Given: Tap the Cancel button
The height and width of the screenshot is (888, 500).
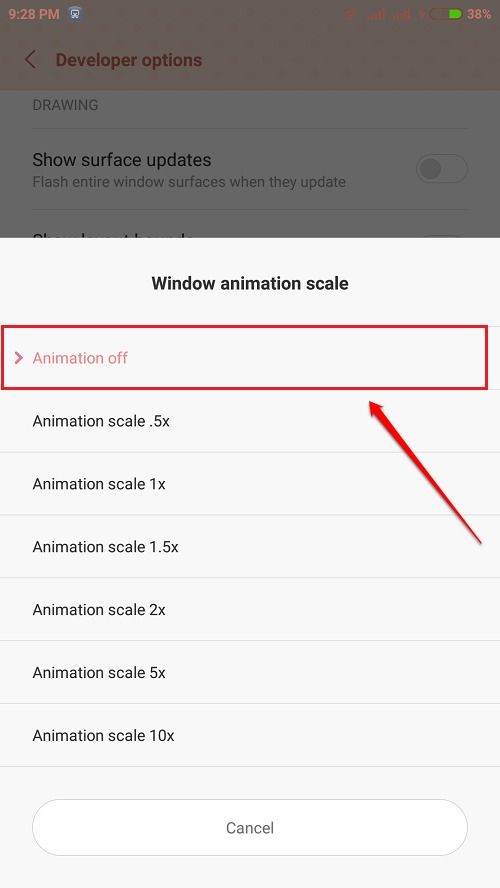Looking at the screenshot, I should click(250, 827).
